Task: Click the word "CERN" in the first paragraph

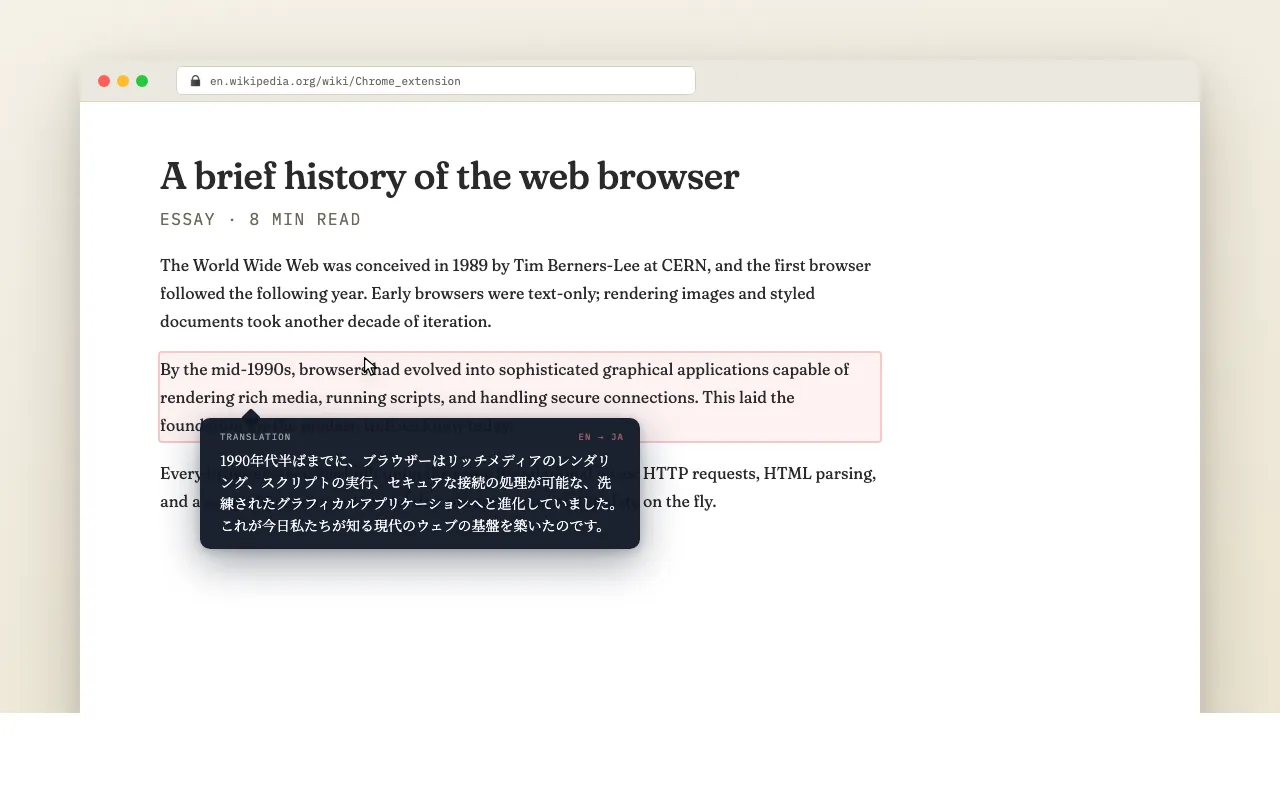Action: [684, 266]
